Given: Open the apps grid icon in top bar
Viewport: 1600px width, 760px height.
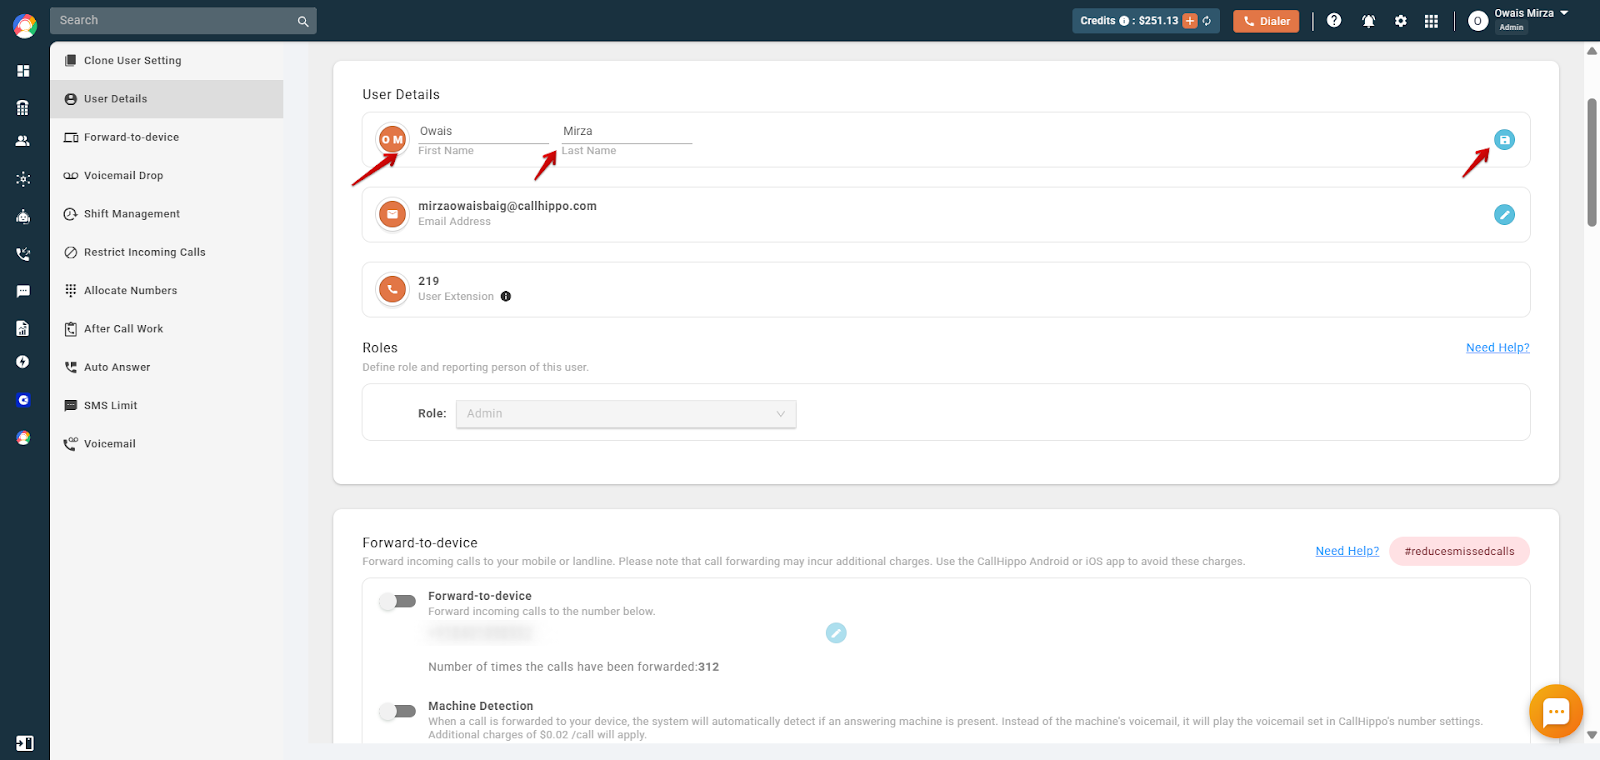Looking at the screenshot, I should 1431,21.
